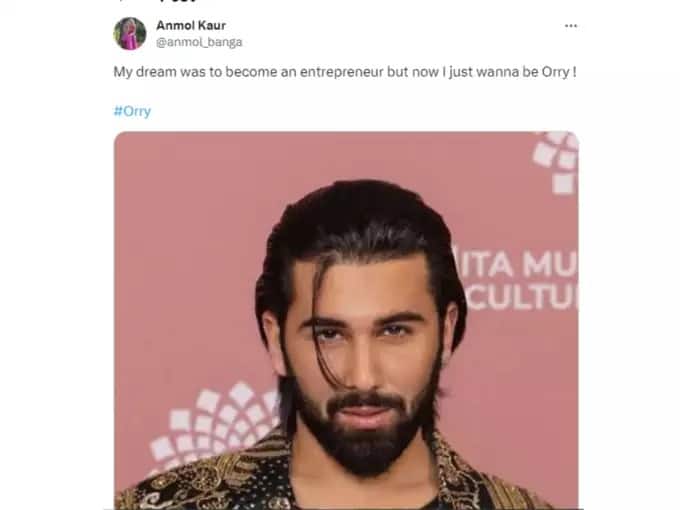Screen dimensions: 680x510
Task: Open the three-dot more options menu
Action: [x=571, y=26]
